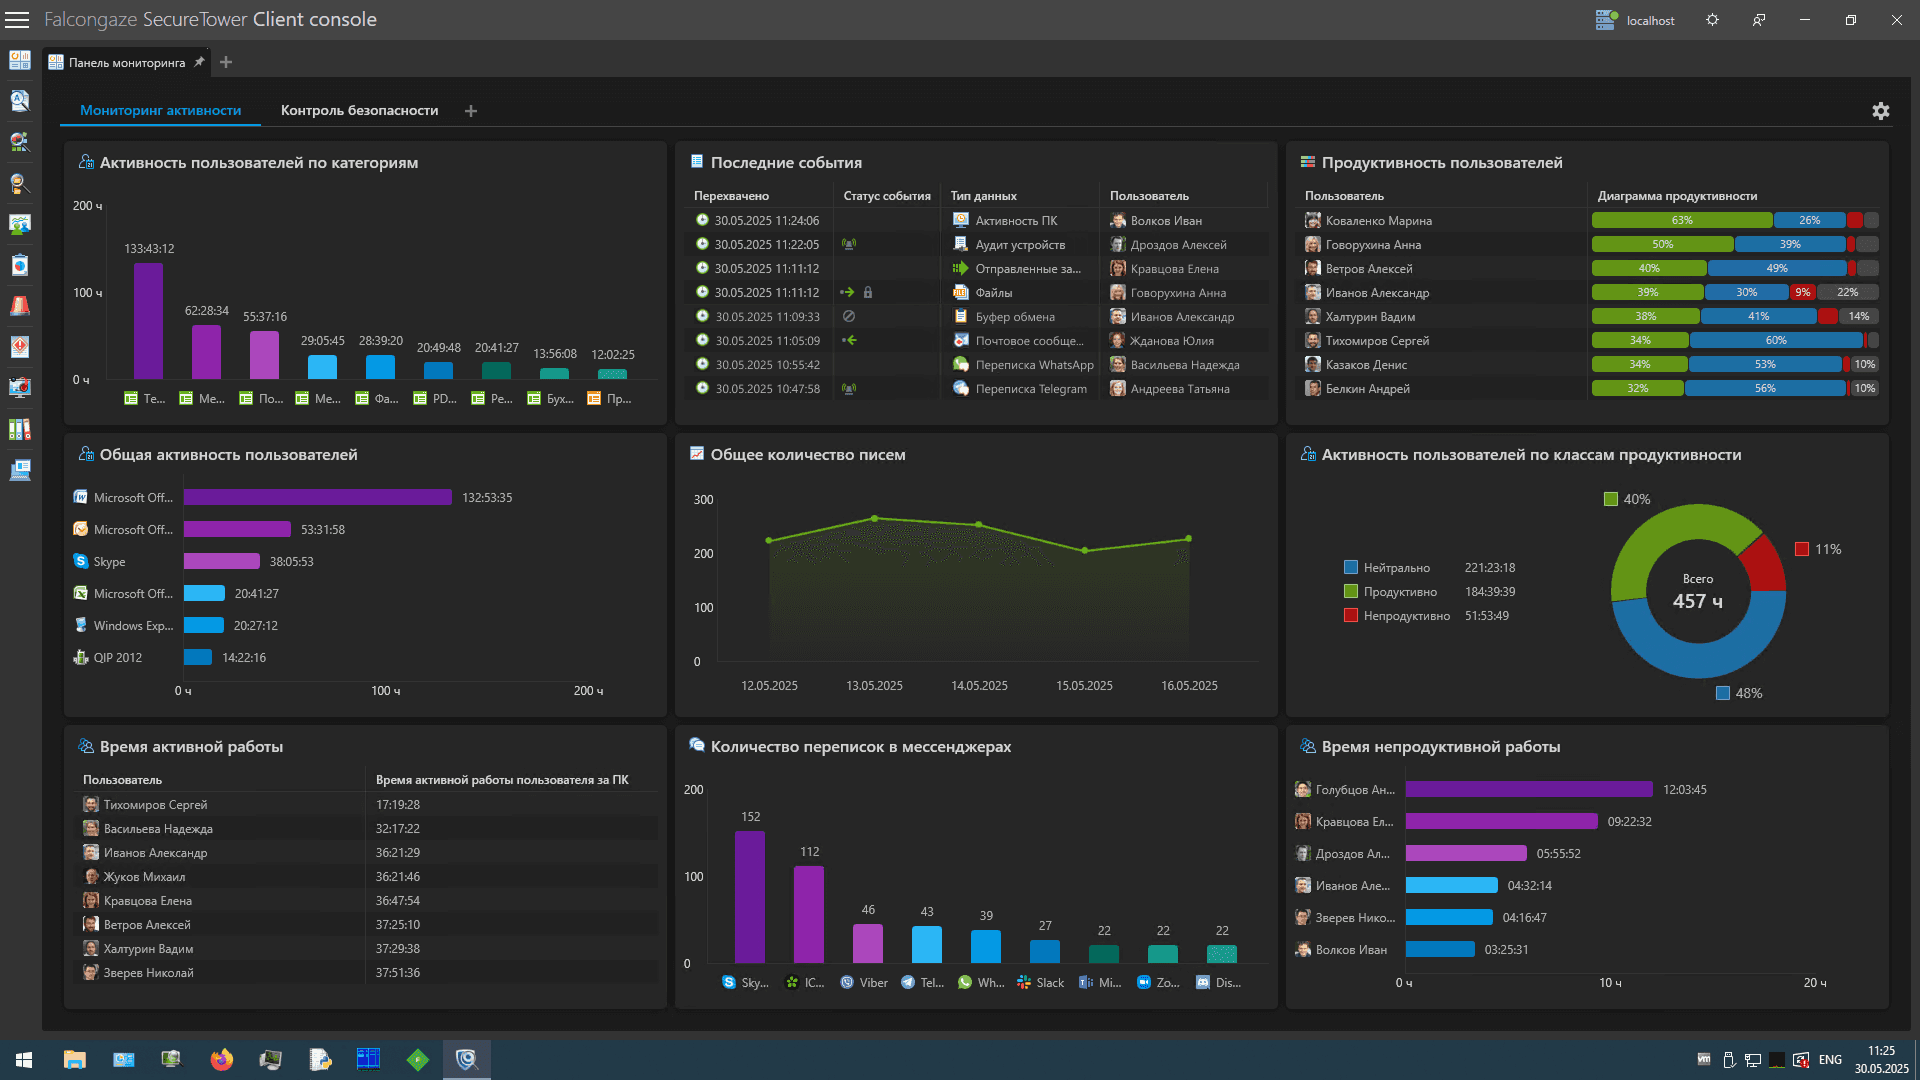Toggle the Viber legend entry
This screenshot has height=1080, width=1920.
tap(864, 983)
